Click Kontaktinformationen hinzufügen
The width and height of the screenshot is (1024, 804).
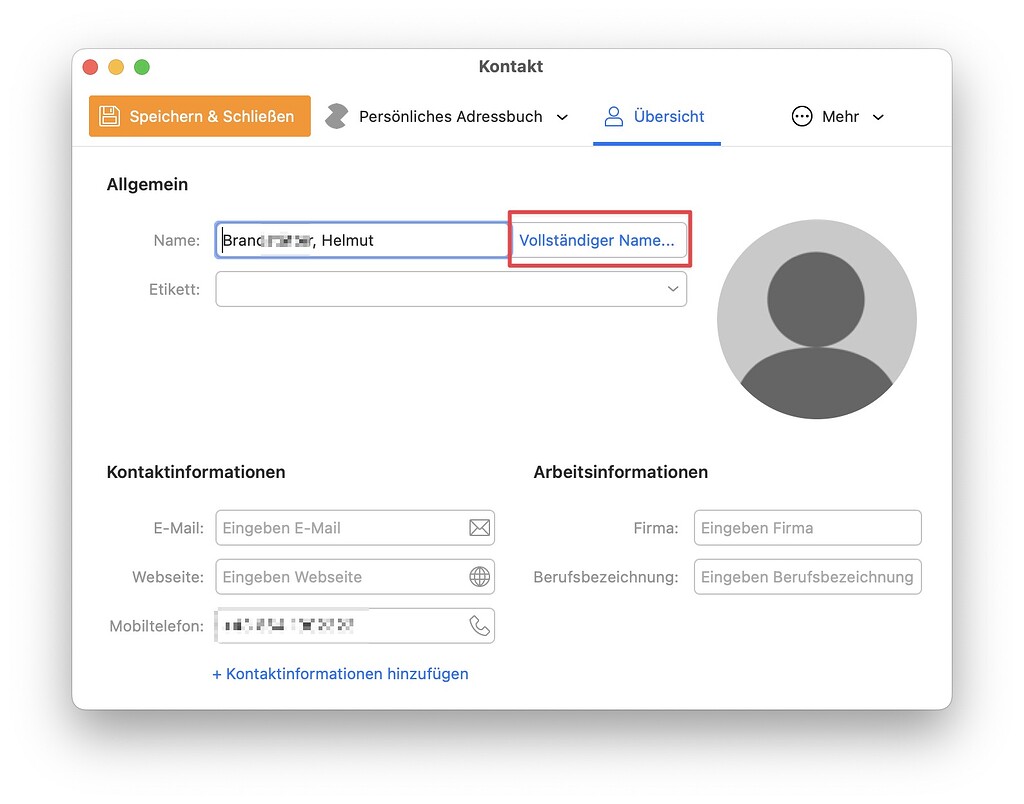(x=341, y=674)
